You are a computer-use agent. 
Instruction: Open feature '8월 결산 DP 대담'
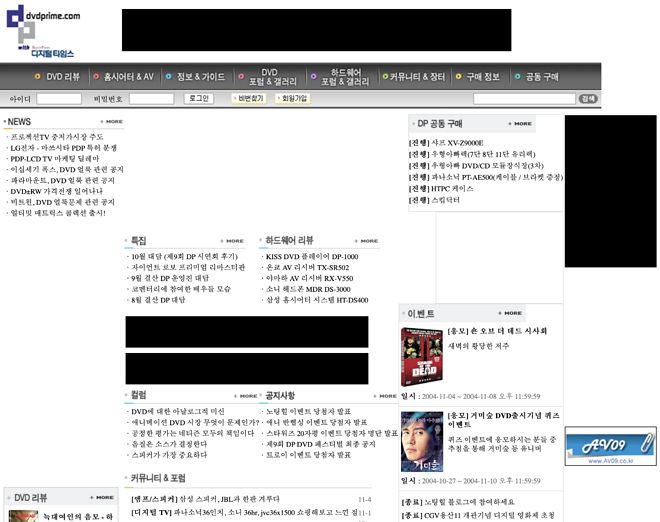coord(158,300)
